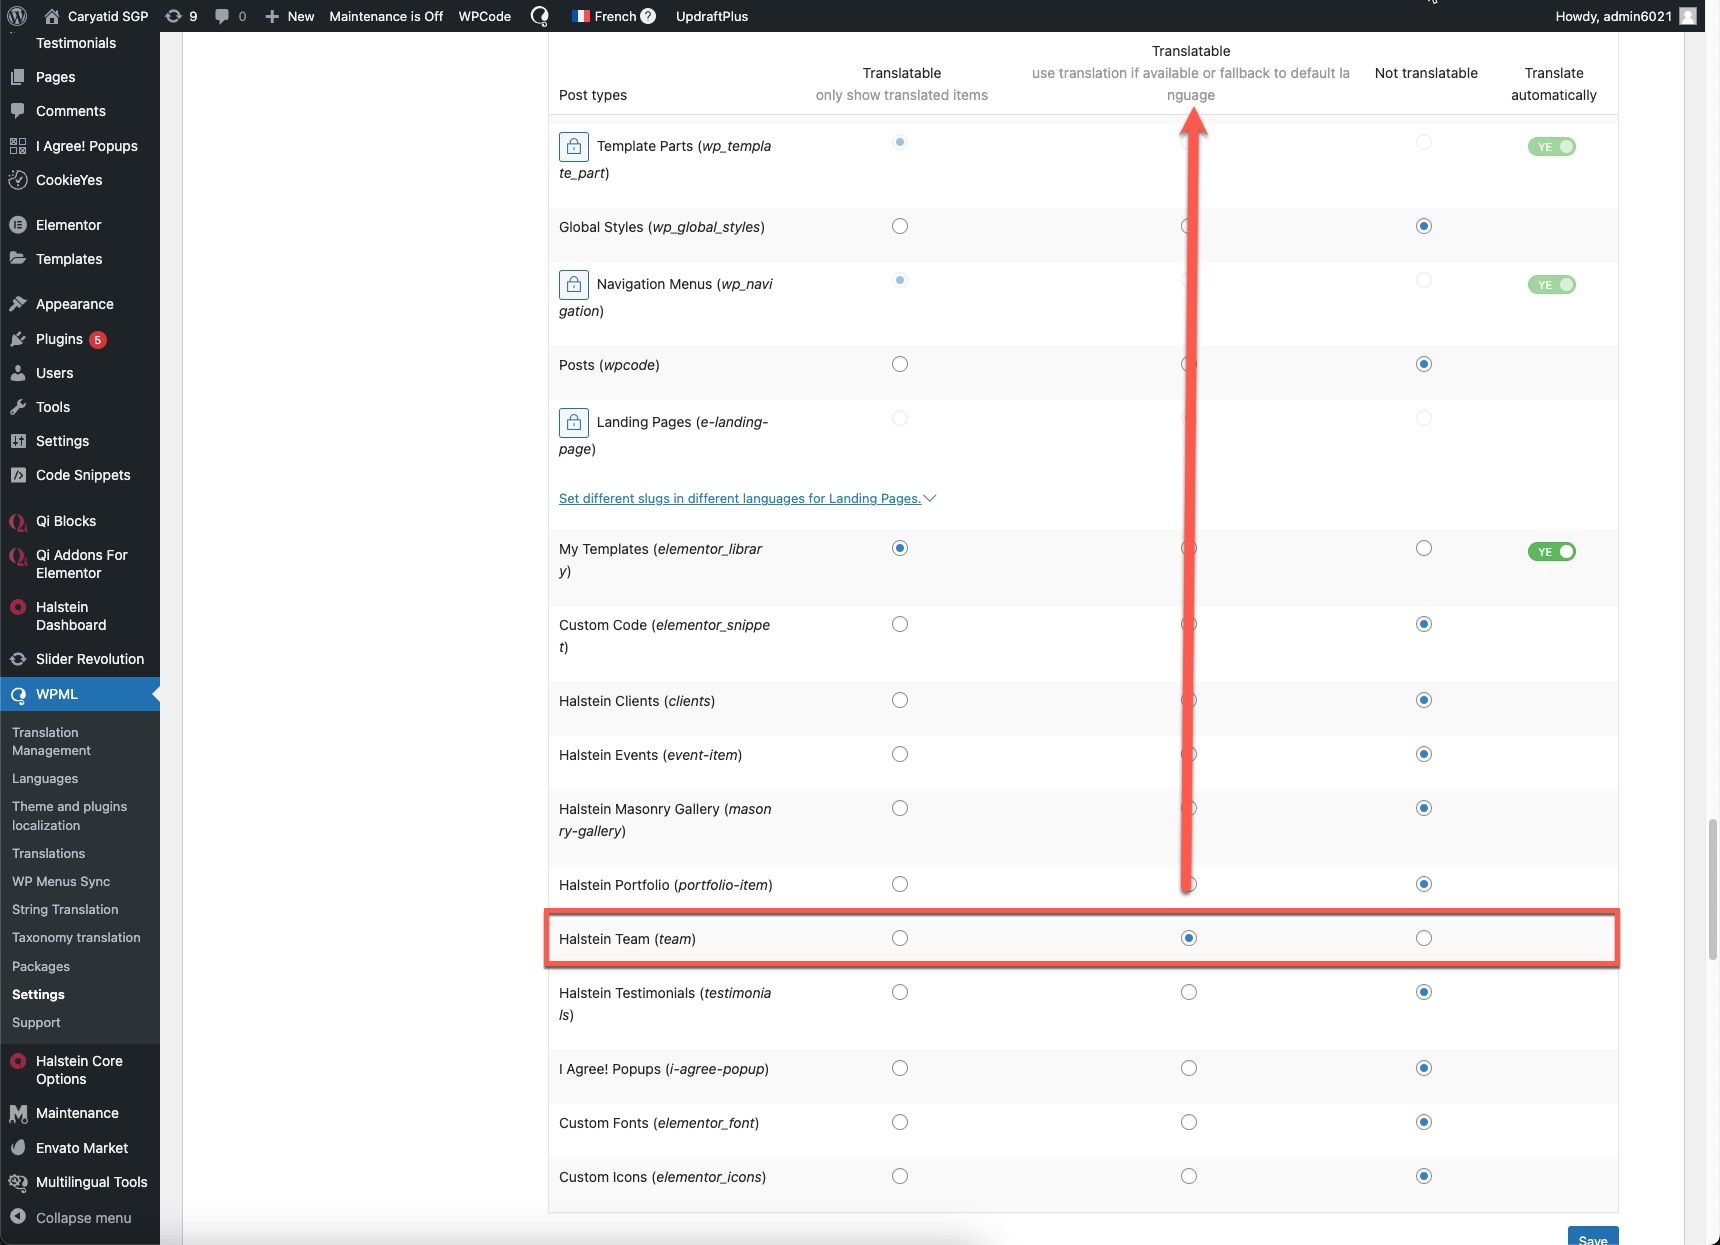Open Packages submenu item
The image size is (1720, 1245).
click(x=41, y=967)
